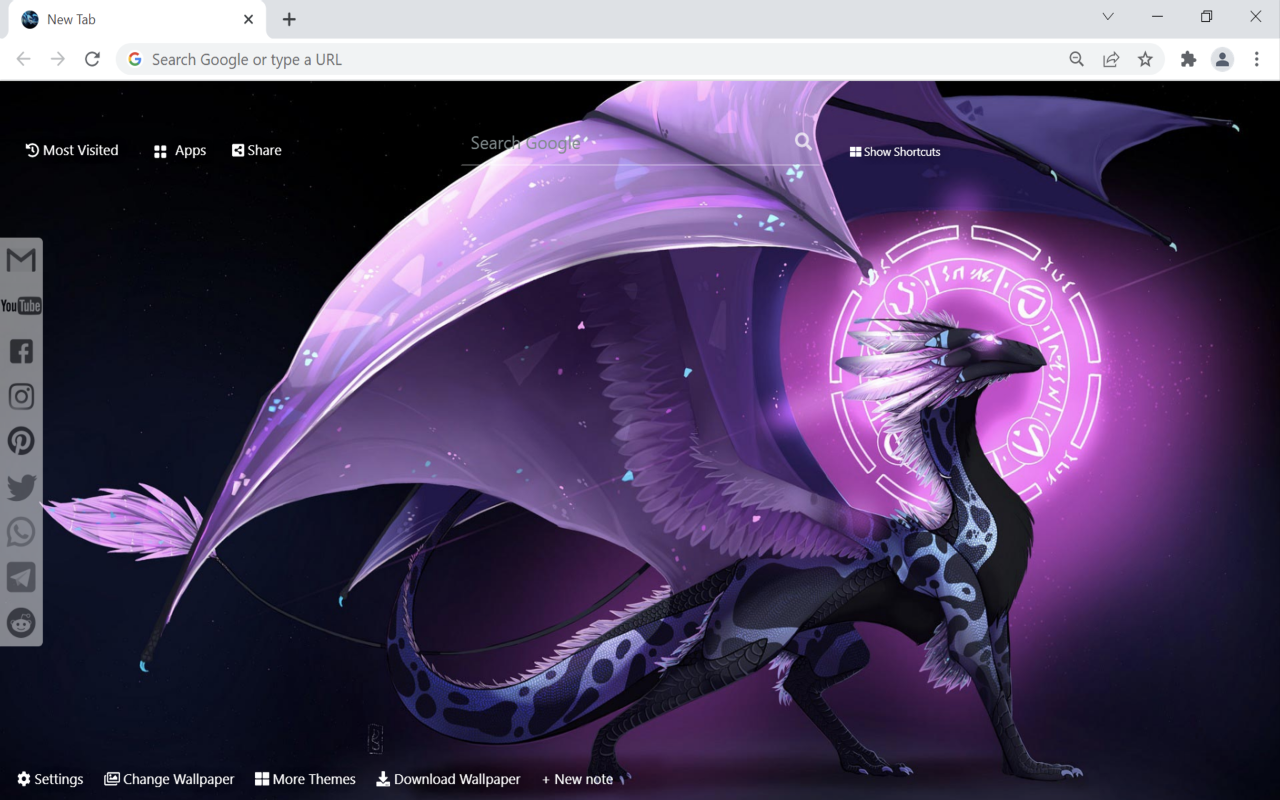
Task: Open More Themes
Action: tap(305, 779)
